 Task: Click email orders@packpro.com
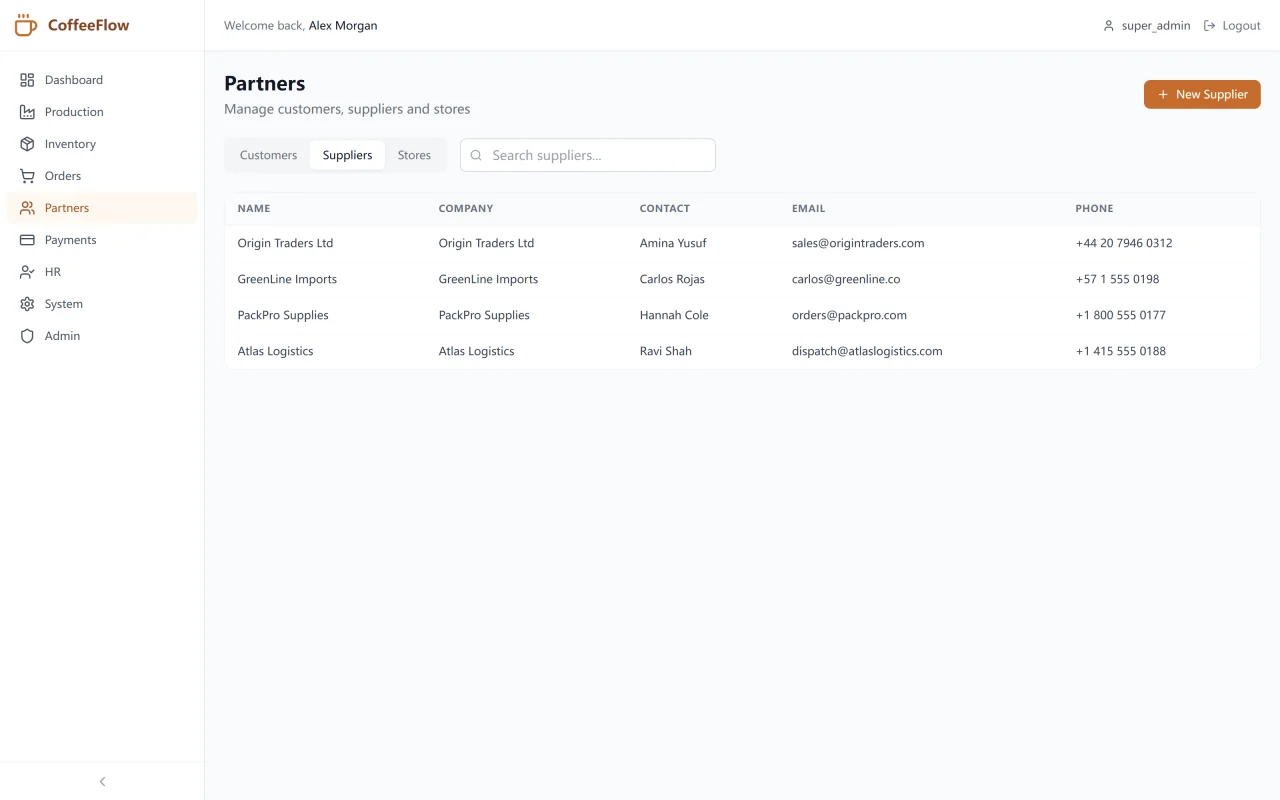[x=849, y=315]
